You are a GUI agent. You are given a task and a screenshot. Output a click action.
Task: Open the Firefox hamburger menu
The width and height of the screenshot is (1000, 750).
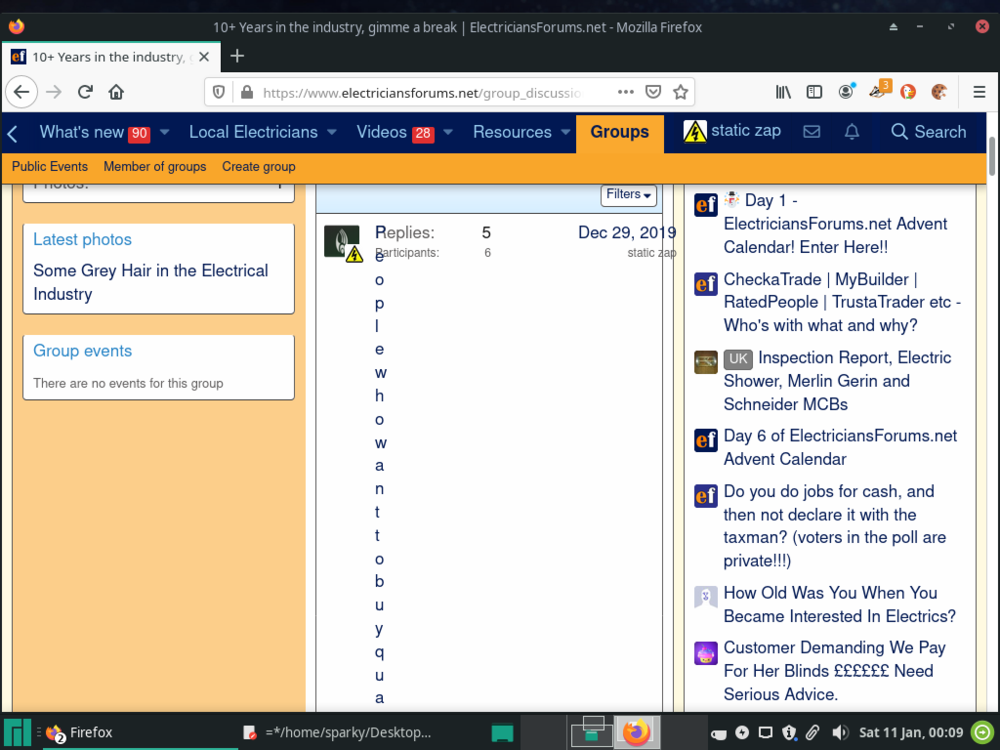click(980, 92)
